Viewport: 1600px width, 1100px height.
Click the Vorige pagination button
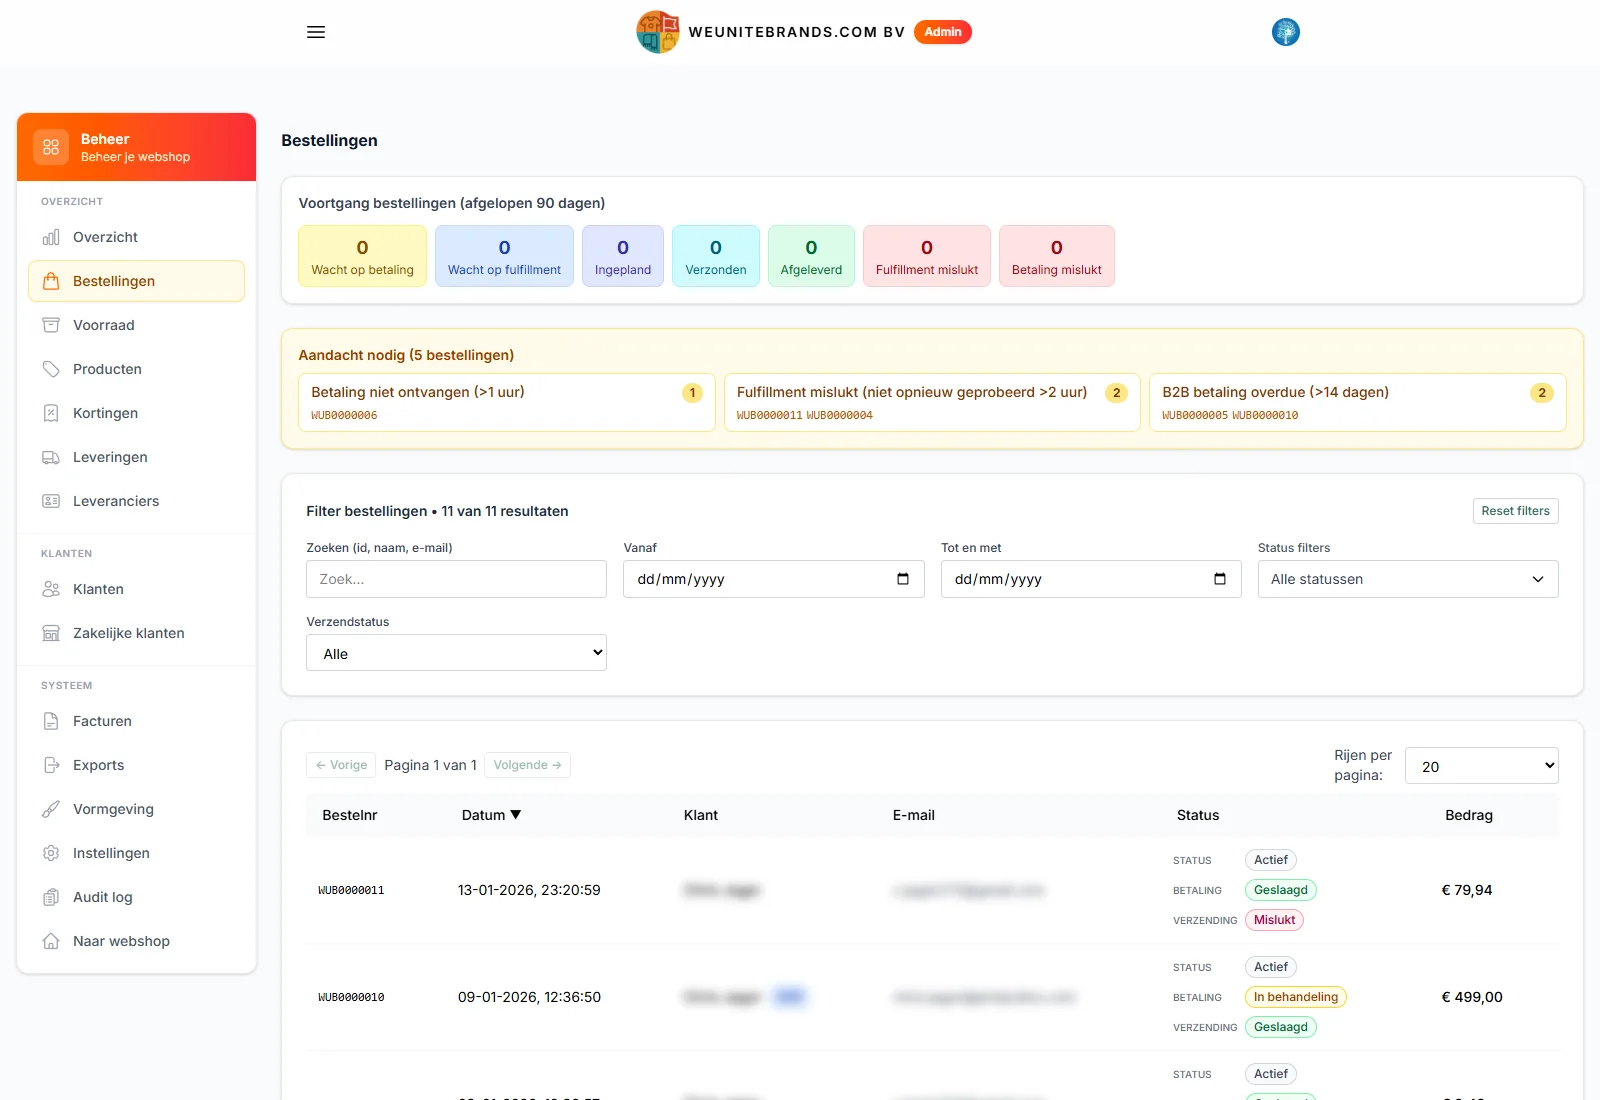(341, 765)
